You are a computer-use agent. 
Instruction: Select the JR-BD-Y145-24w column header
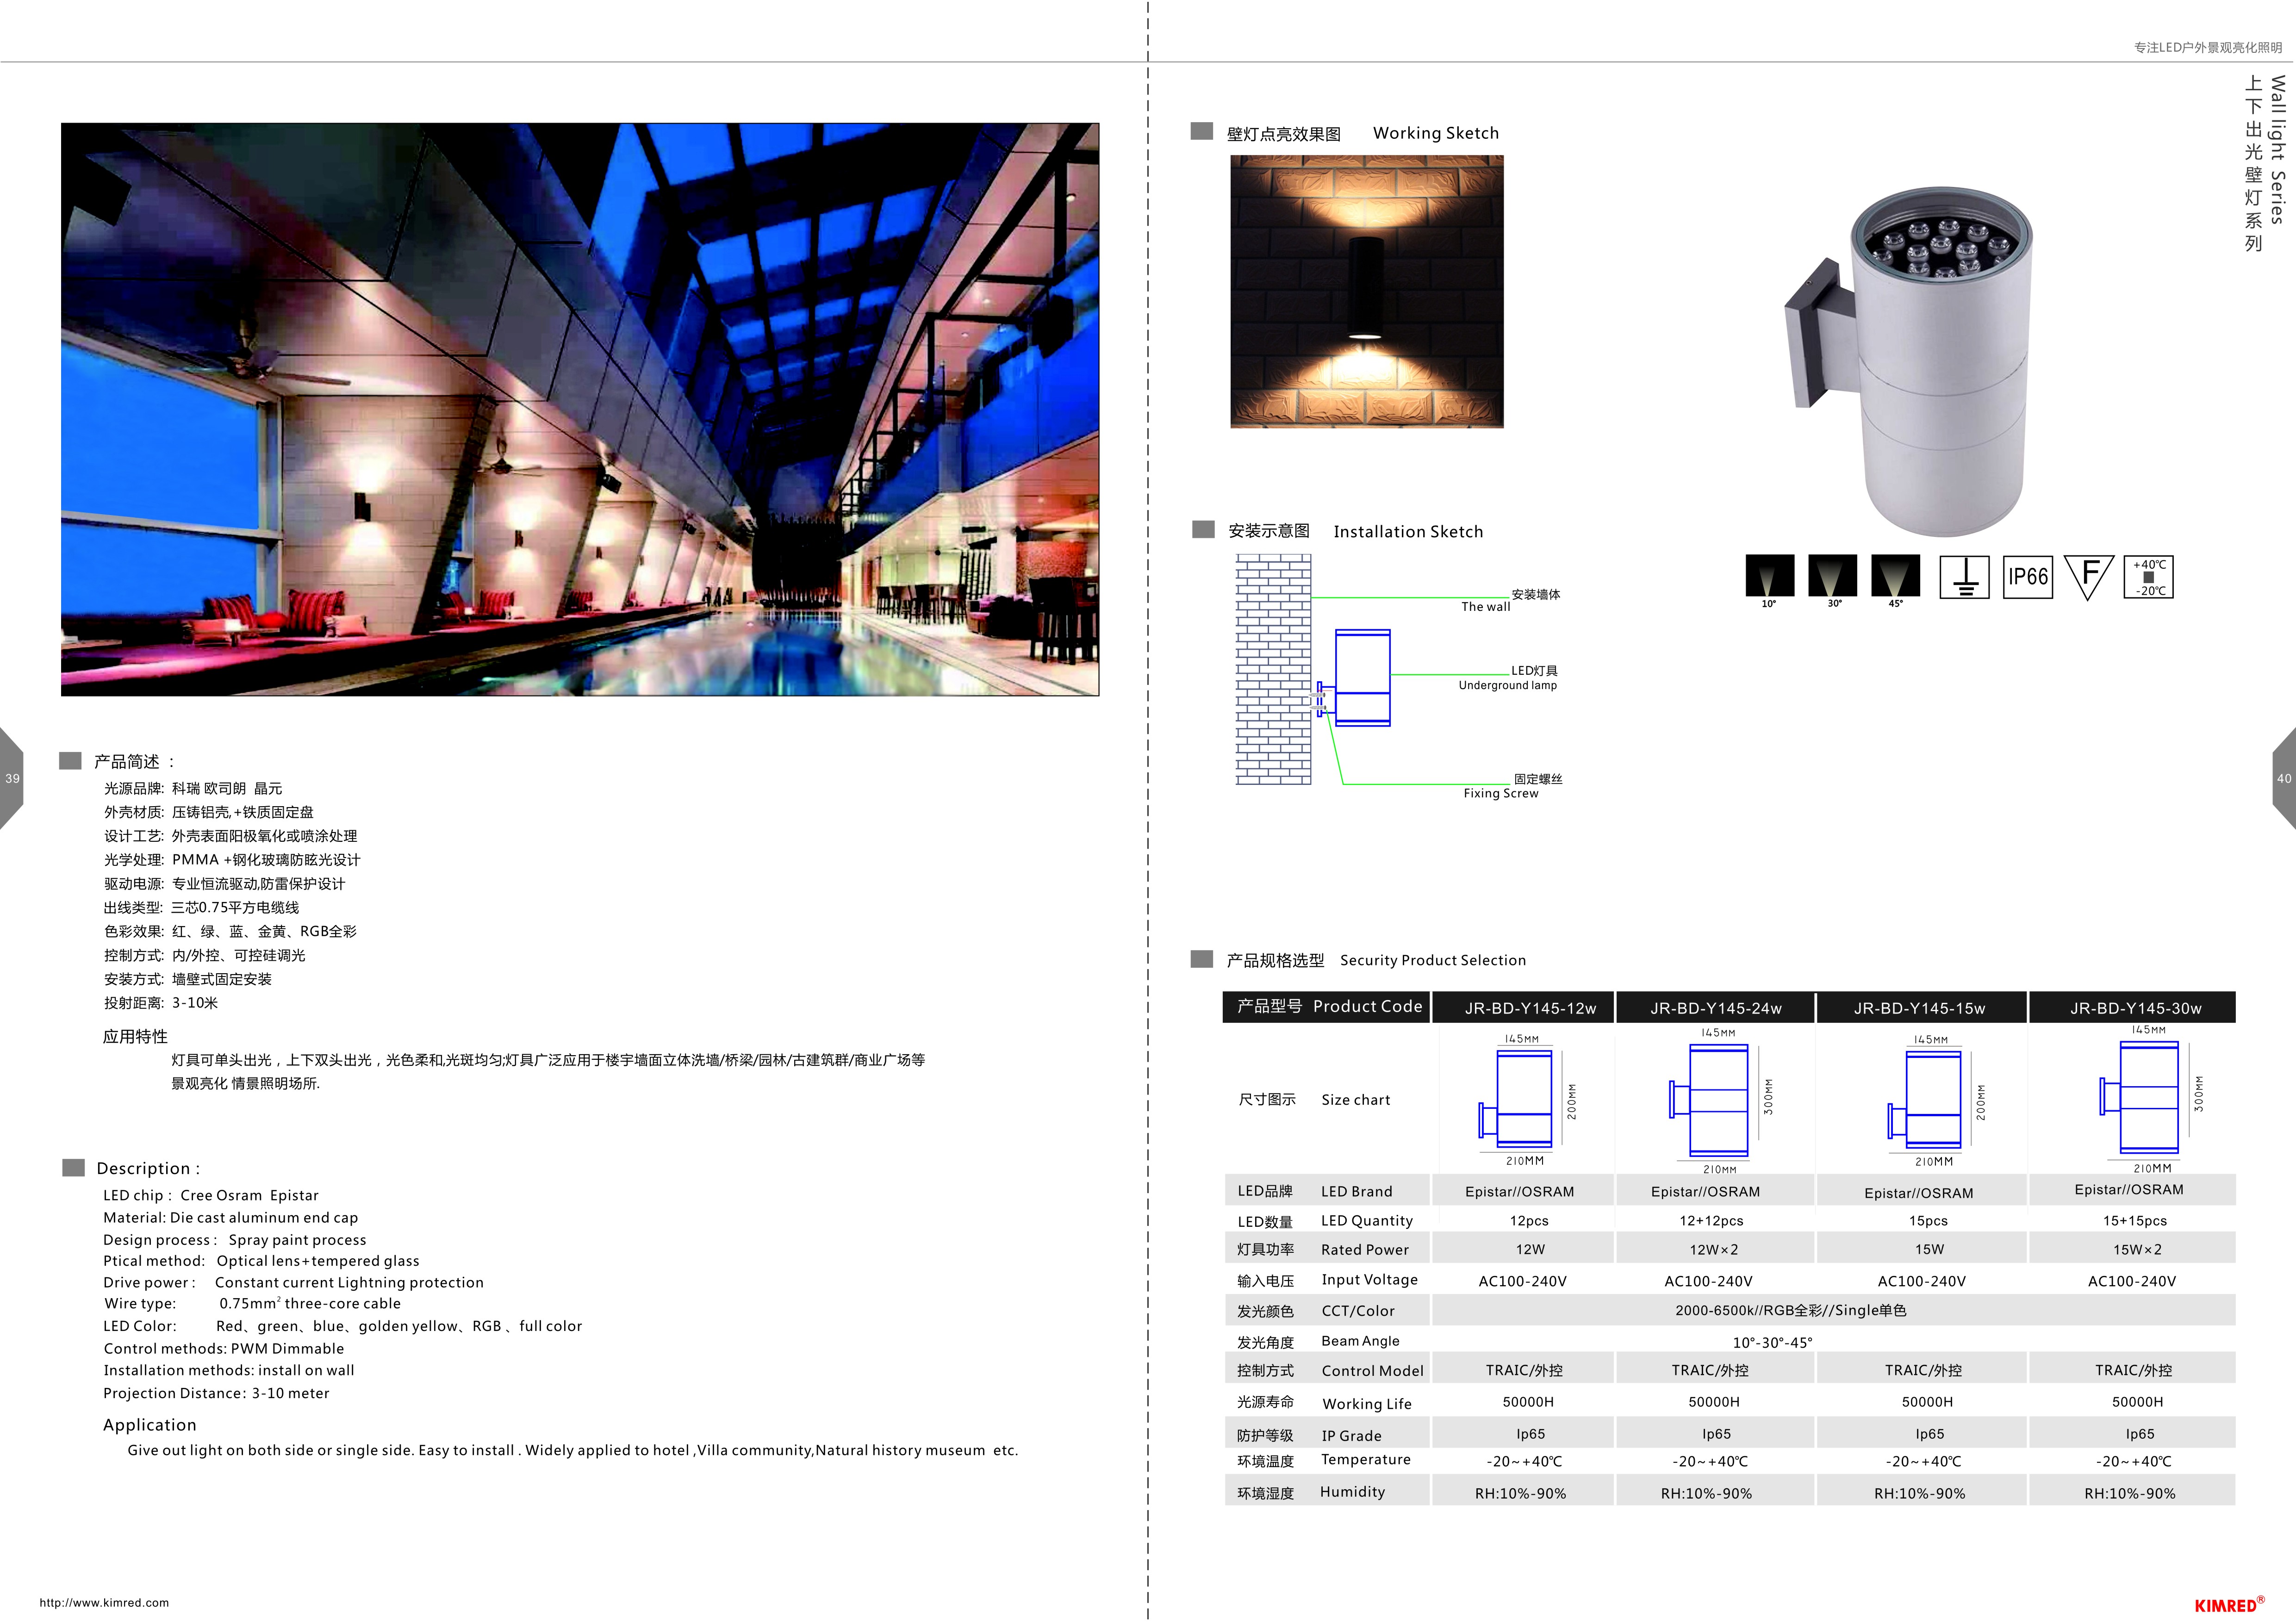[x=1715, y=1008]
